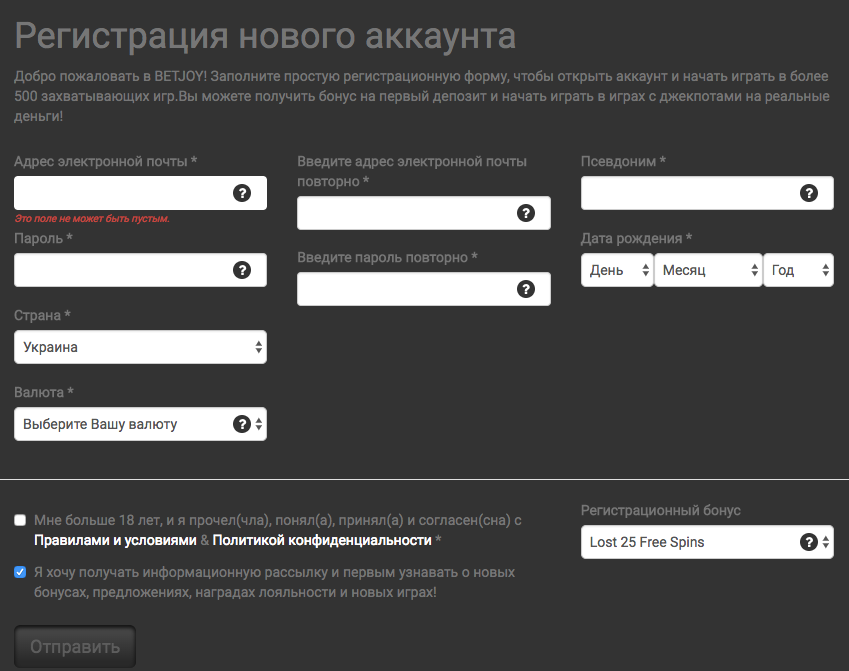
Task: Click help icon in registration bonus dropdown
Action: pyautogui.click(x=809, y=542)
